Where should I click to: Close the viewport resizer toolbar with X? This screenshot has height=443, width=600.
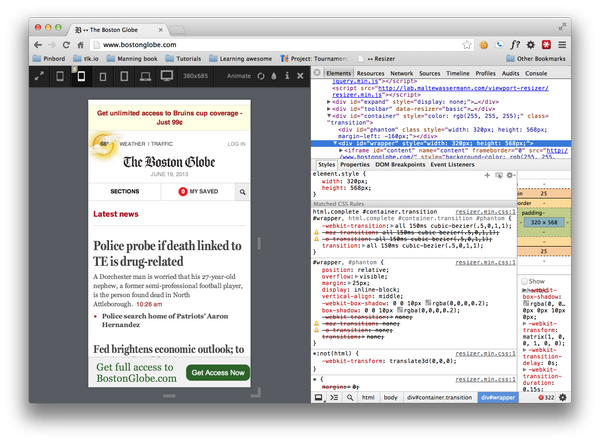tap(300, 76)
